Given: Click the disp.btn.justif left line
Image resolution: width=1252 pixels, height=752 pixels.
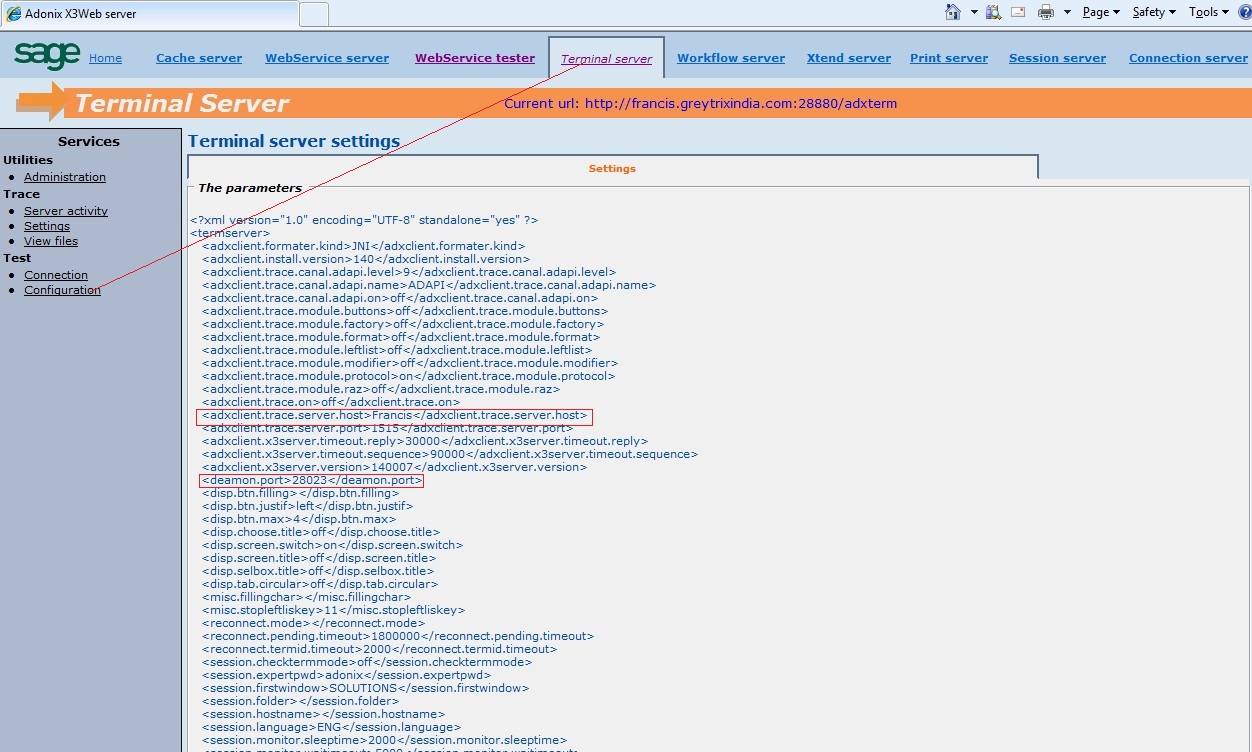Looking at the screenshot, I should [307, 506].
